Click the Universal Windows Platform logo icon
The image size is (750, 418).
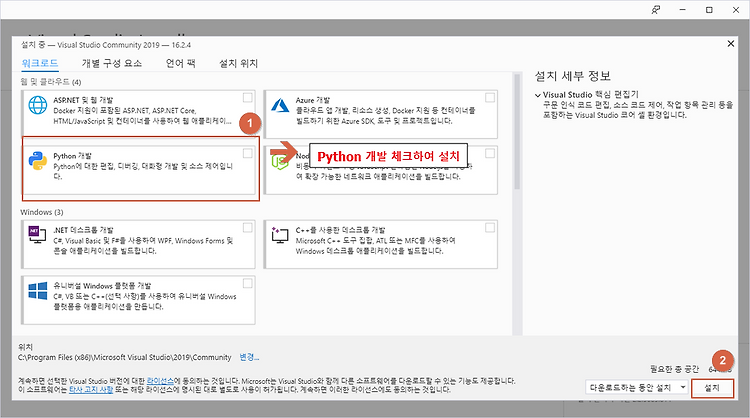[x=38, y=290]
